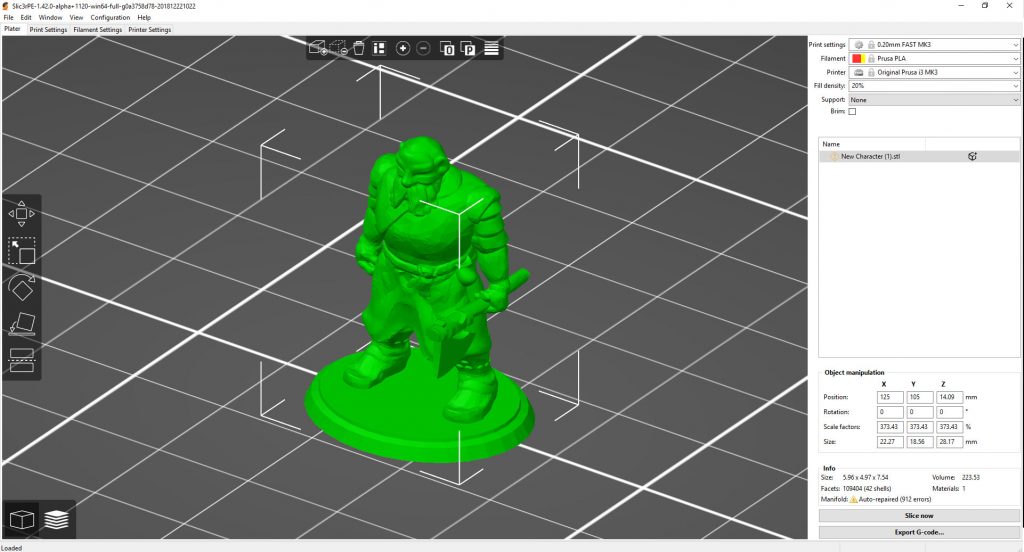Click the Split to objects icon
1024x552 pixels.
(x=447, y=48)
